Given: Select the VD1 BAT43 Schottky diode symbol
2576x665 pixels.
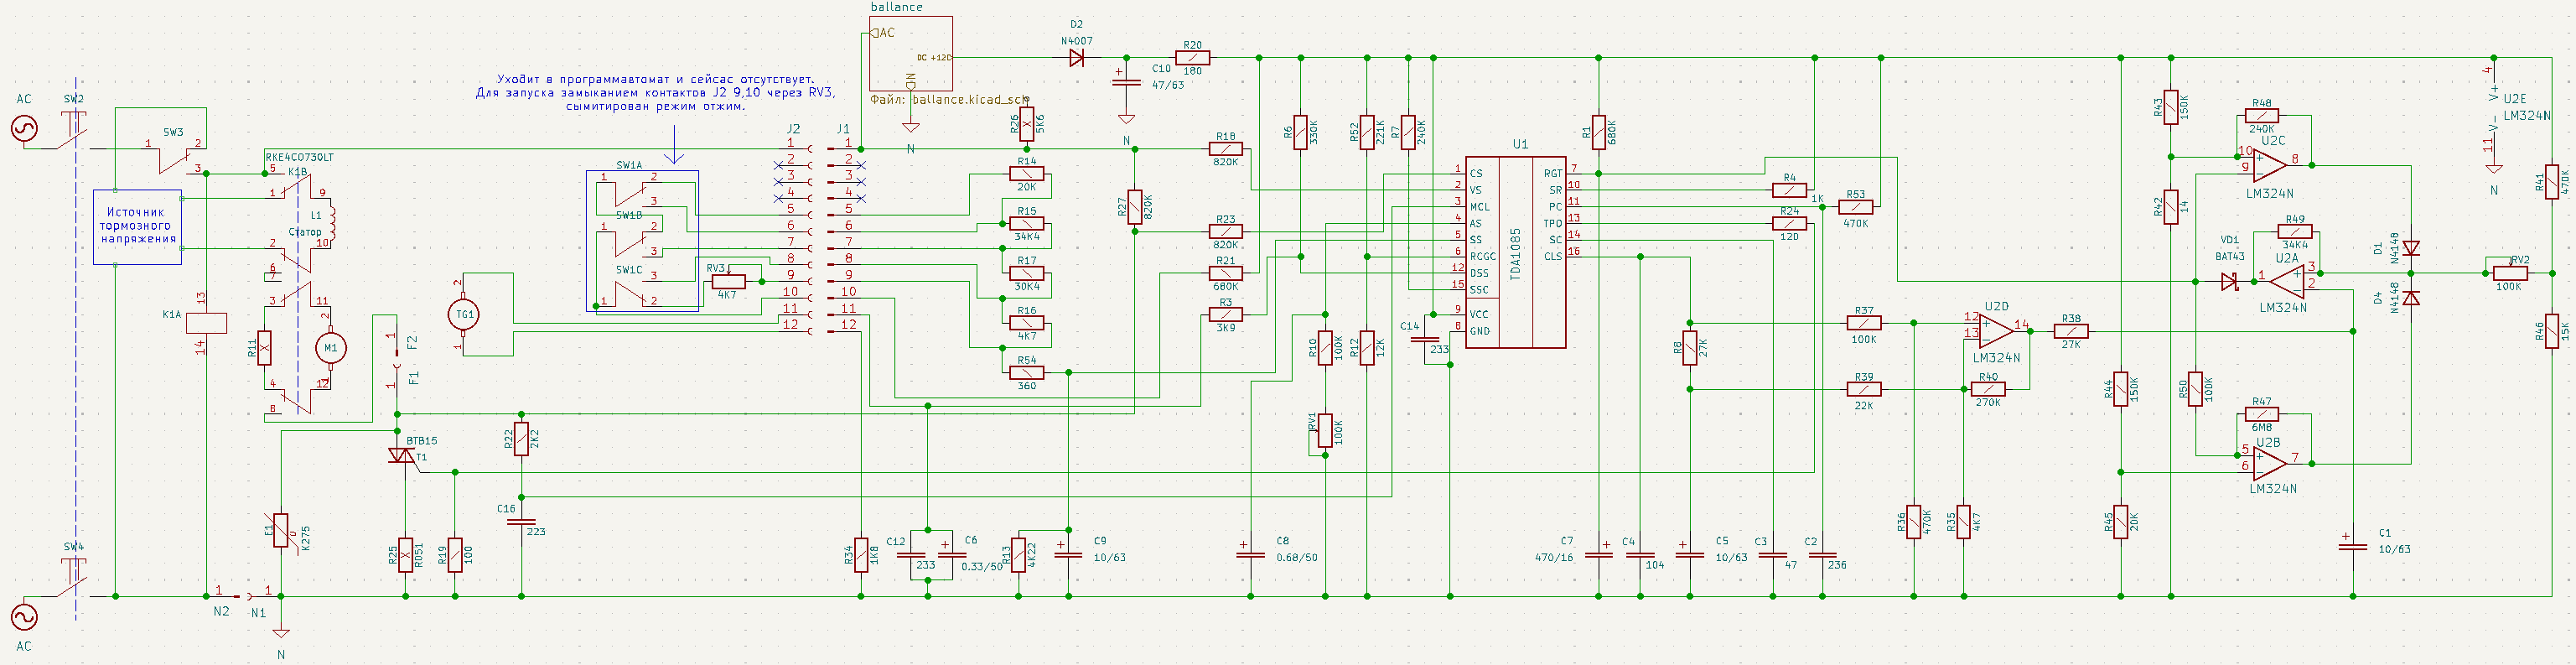Looking at the screenshot, I should pos(2230,281).
